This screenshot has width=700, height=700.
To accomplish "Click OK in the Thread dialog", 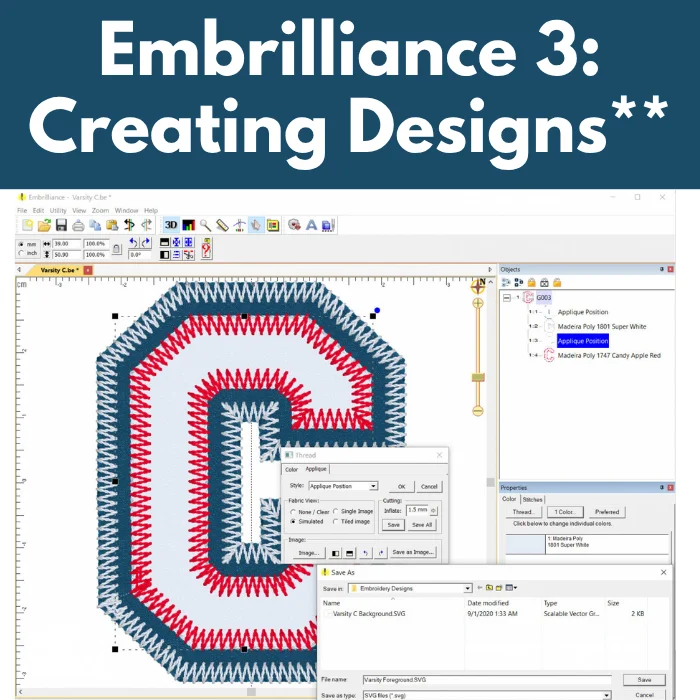I will 401,487.
